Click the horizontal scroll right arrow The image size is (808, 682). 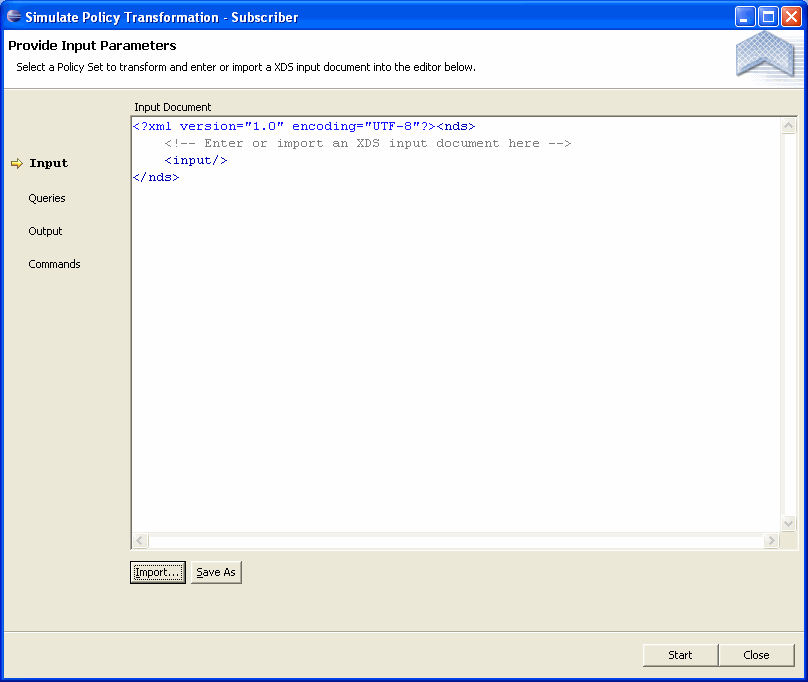[771, 540]
